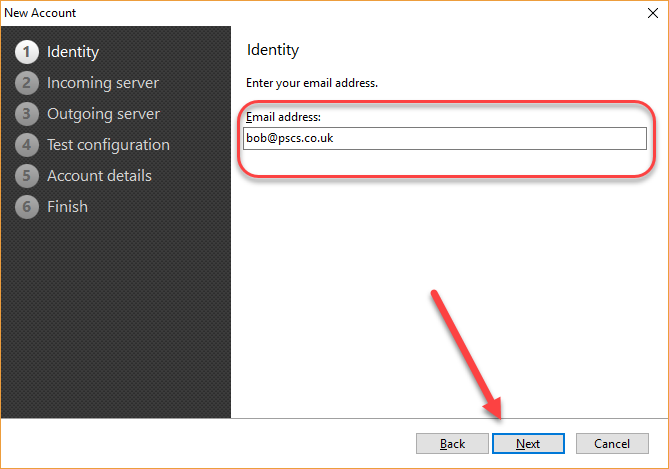
Task: Focus the Email address input field
Action: (x=445, y=138)
